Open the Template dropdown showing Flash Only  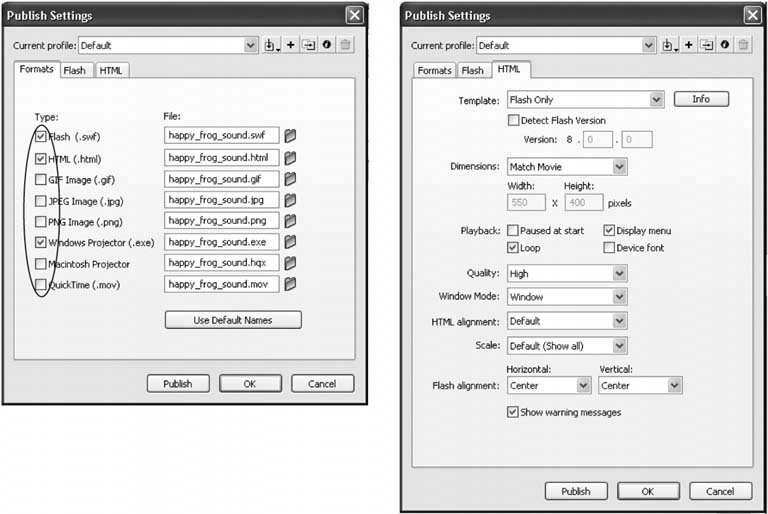pyautogui.click(x=656, y=100)
